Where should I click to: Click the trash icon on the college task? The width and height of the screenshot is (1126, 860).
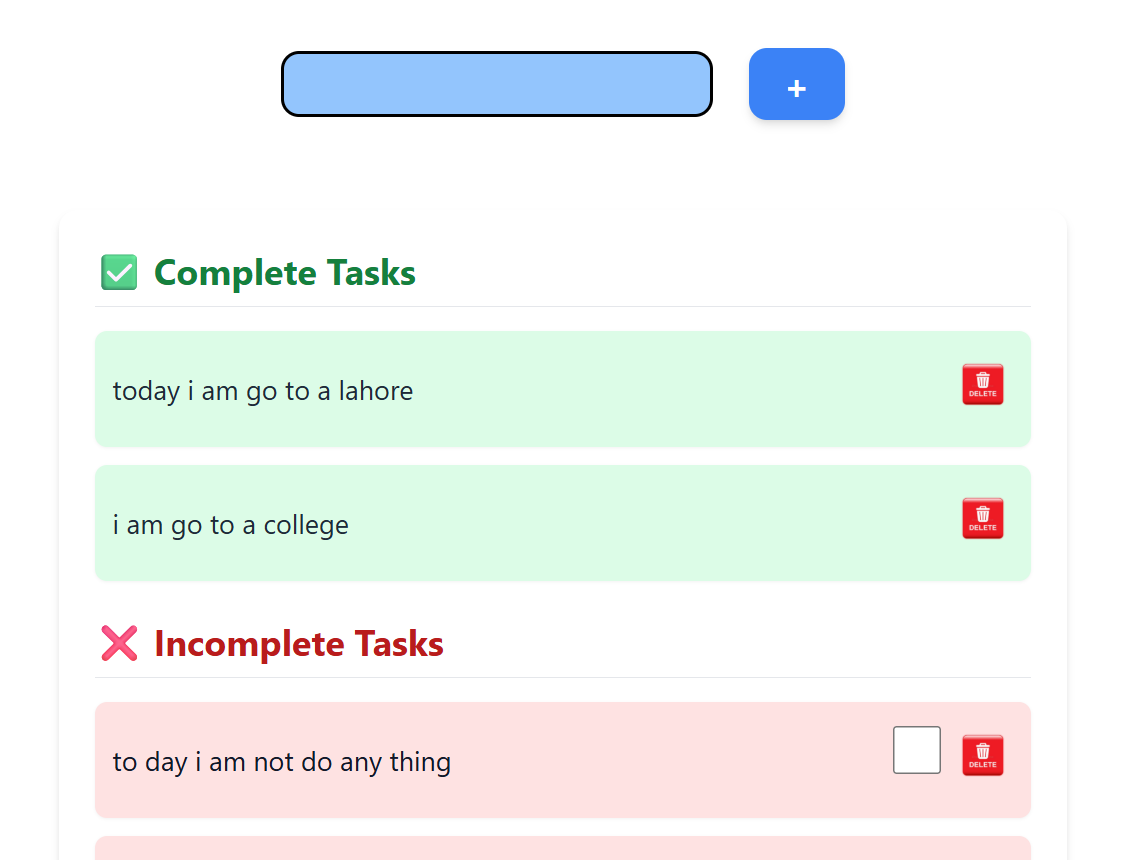point(982,518)
